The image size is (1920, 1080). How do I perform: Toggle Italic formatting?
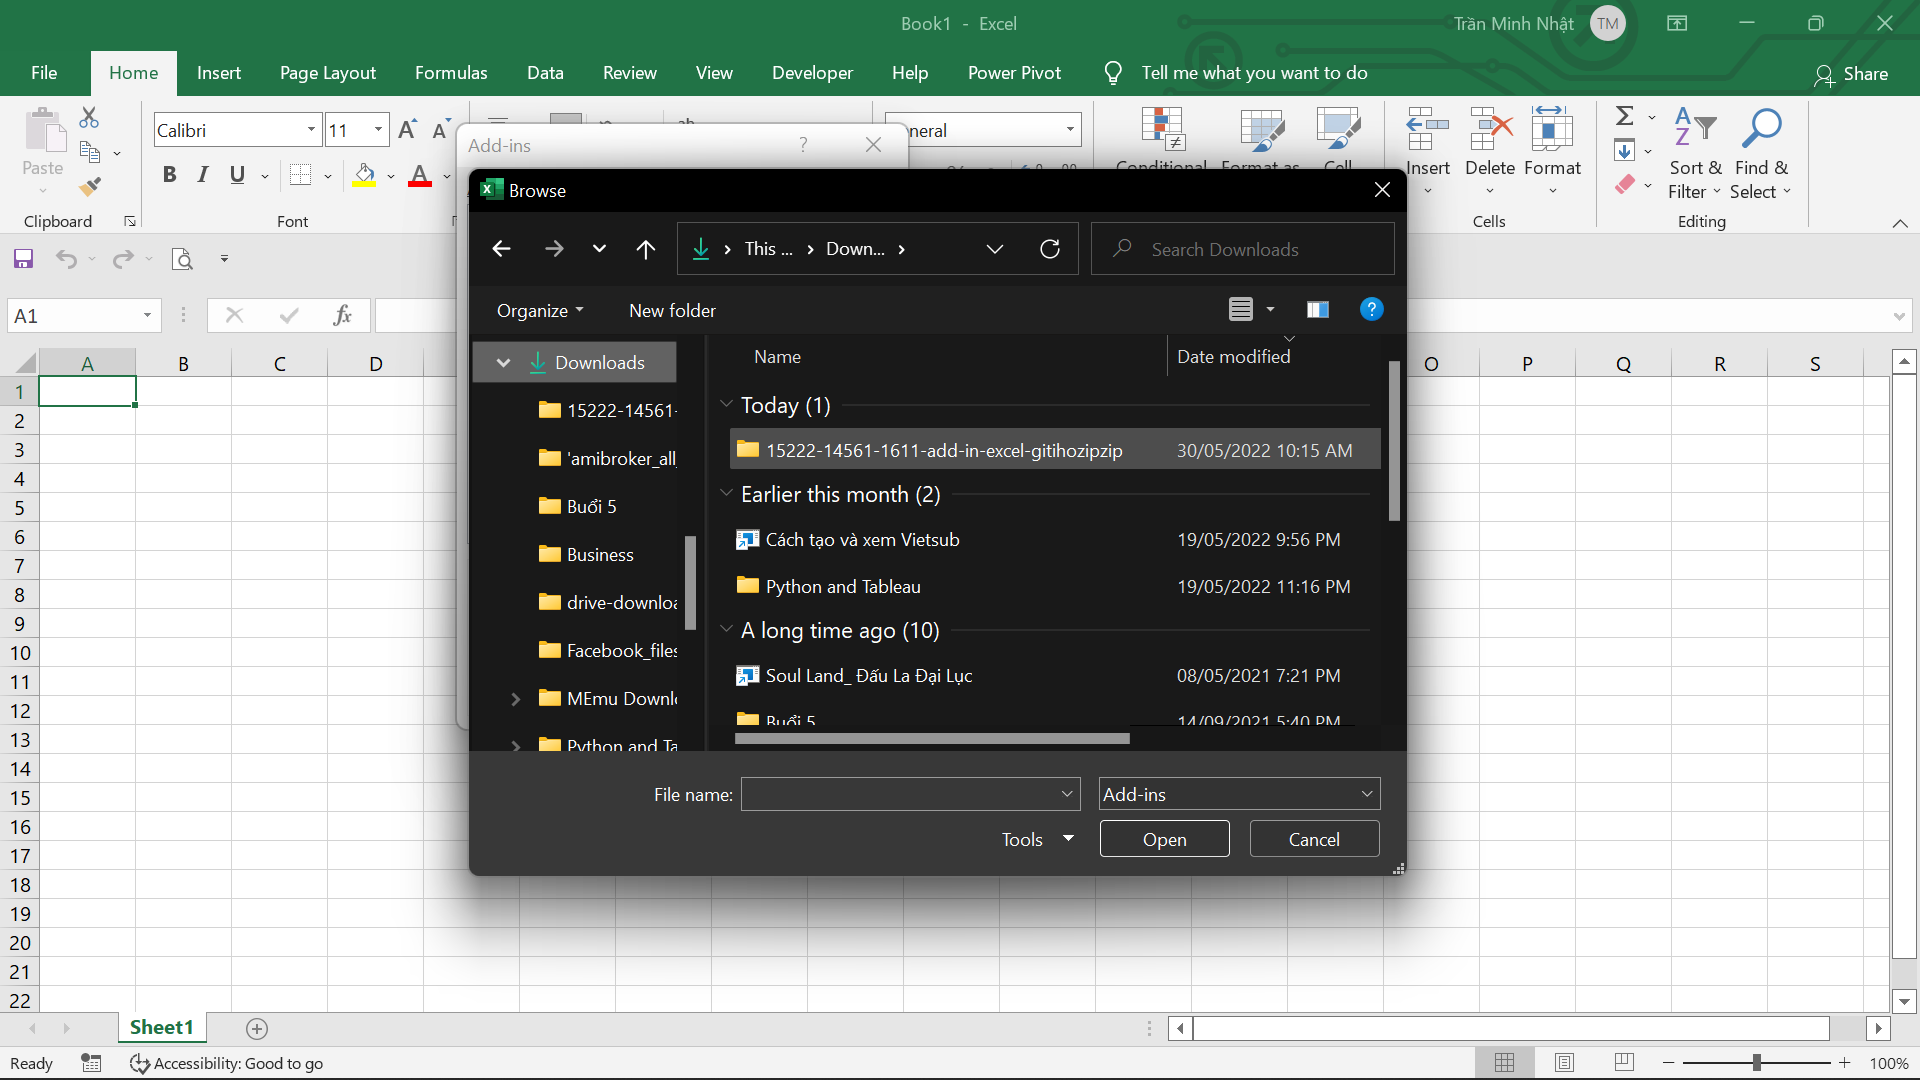(x=203, y=175)
